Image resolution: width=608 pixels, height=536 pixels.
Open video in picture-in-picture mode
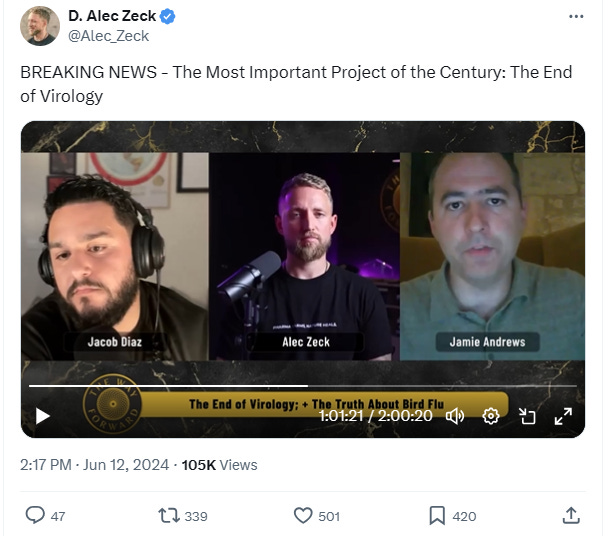(527, 416)
